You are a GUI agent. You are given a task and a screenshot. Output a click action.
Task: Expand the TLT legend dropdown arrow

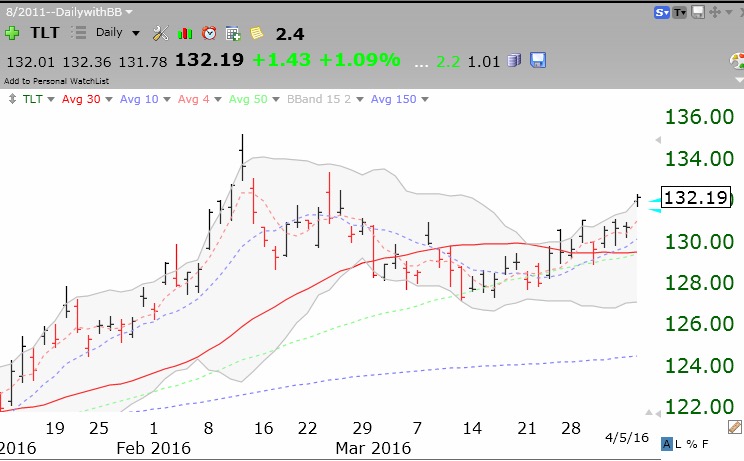51,100
